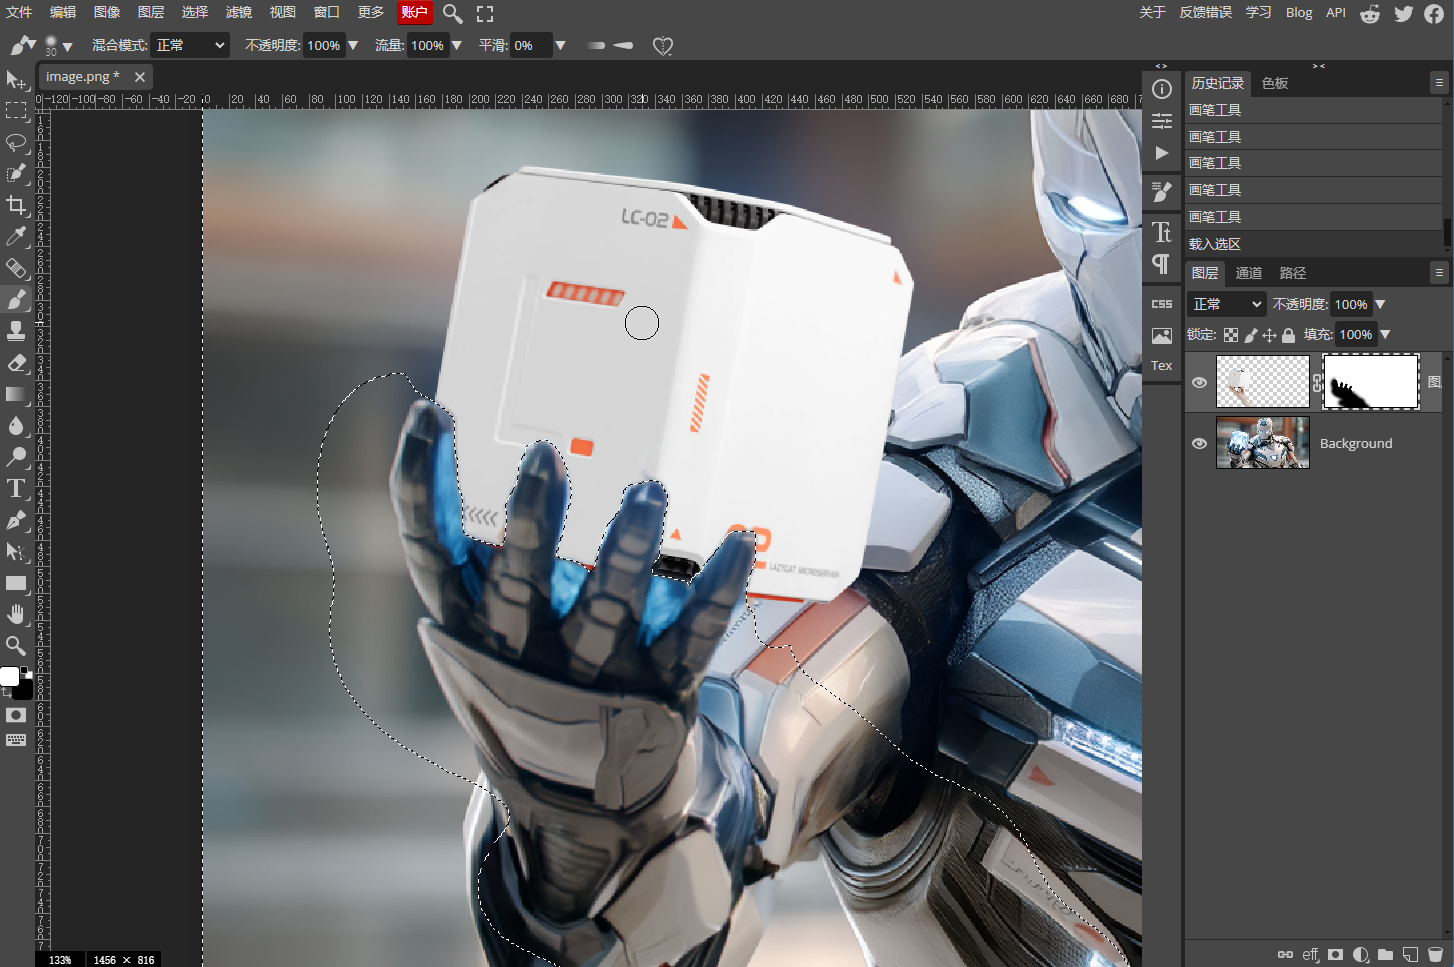
Task: Add a new folder in layers panel
Action: (x=1385, y=955)
